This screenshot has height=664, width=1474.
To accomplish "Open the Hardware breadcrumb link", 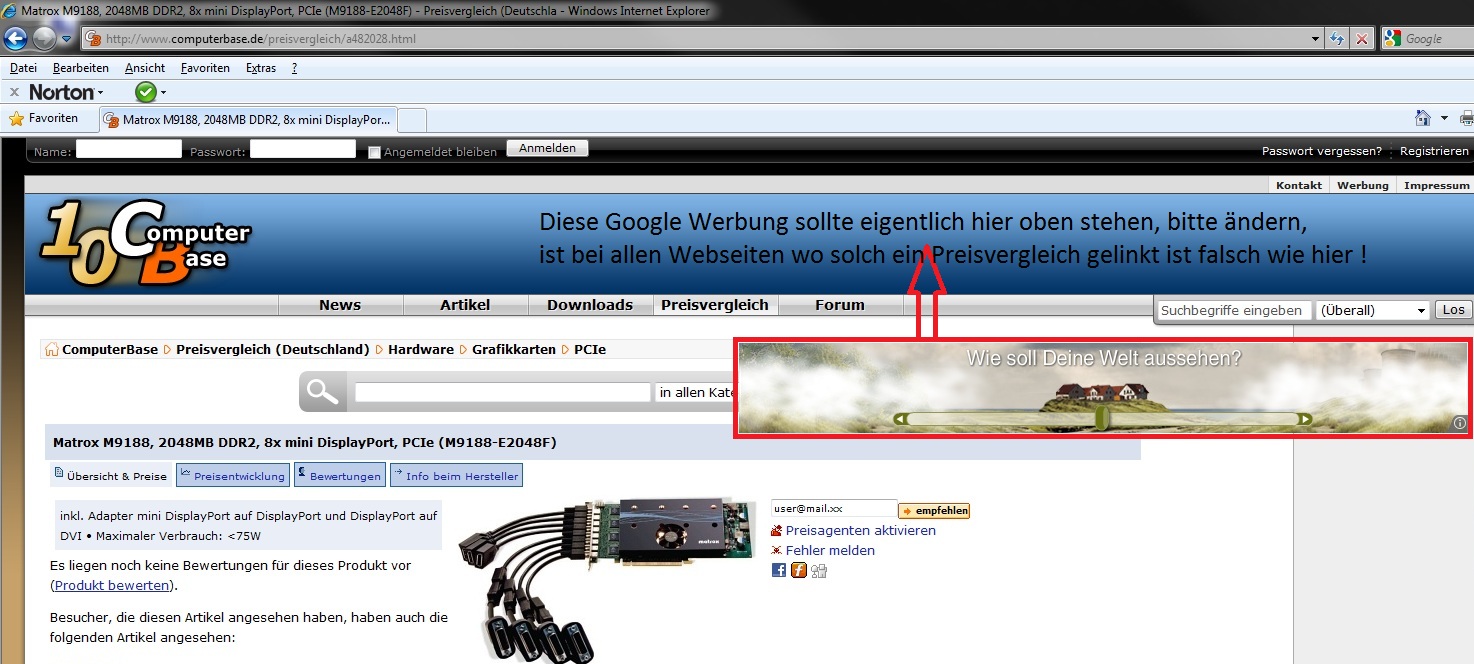I will 421,349.
